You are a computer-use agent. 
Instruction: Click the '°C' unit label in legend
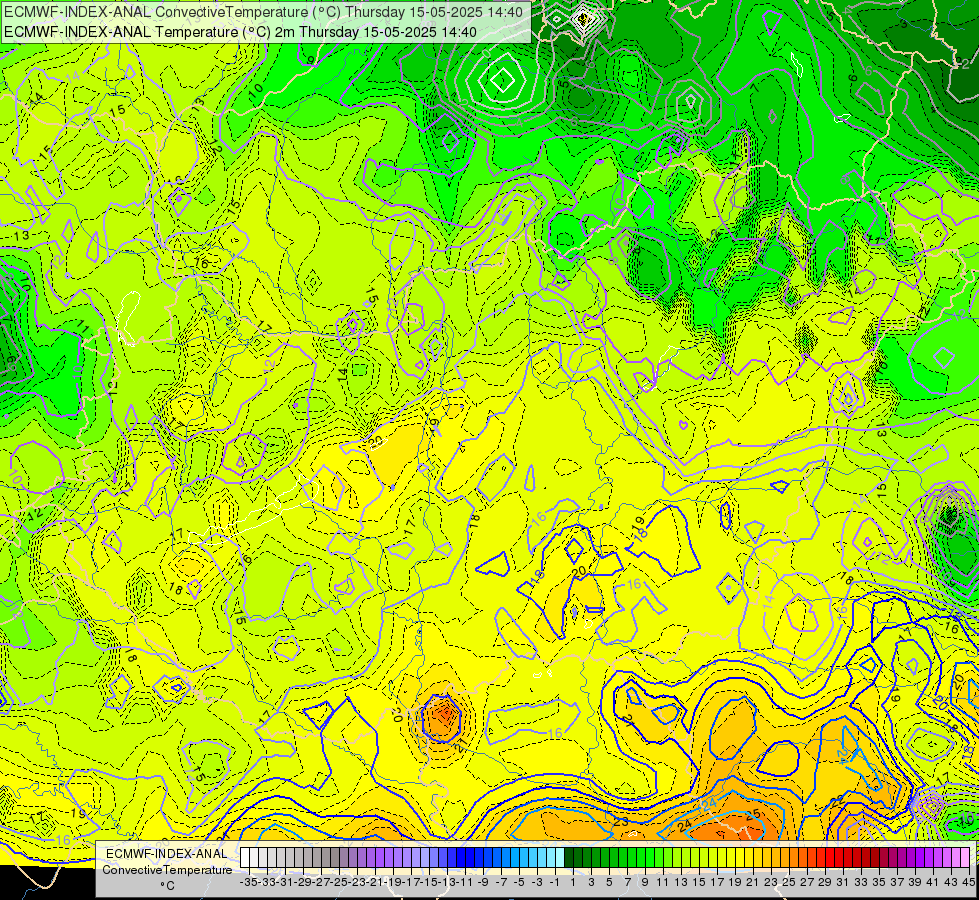[x=167, y=886]
